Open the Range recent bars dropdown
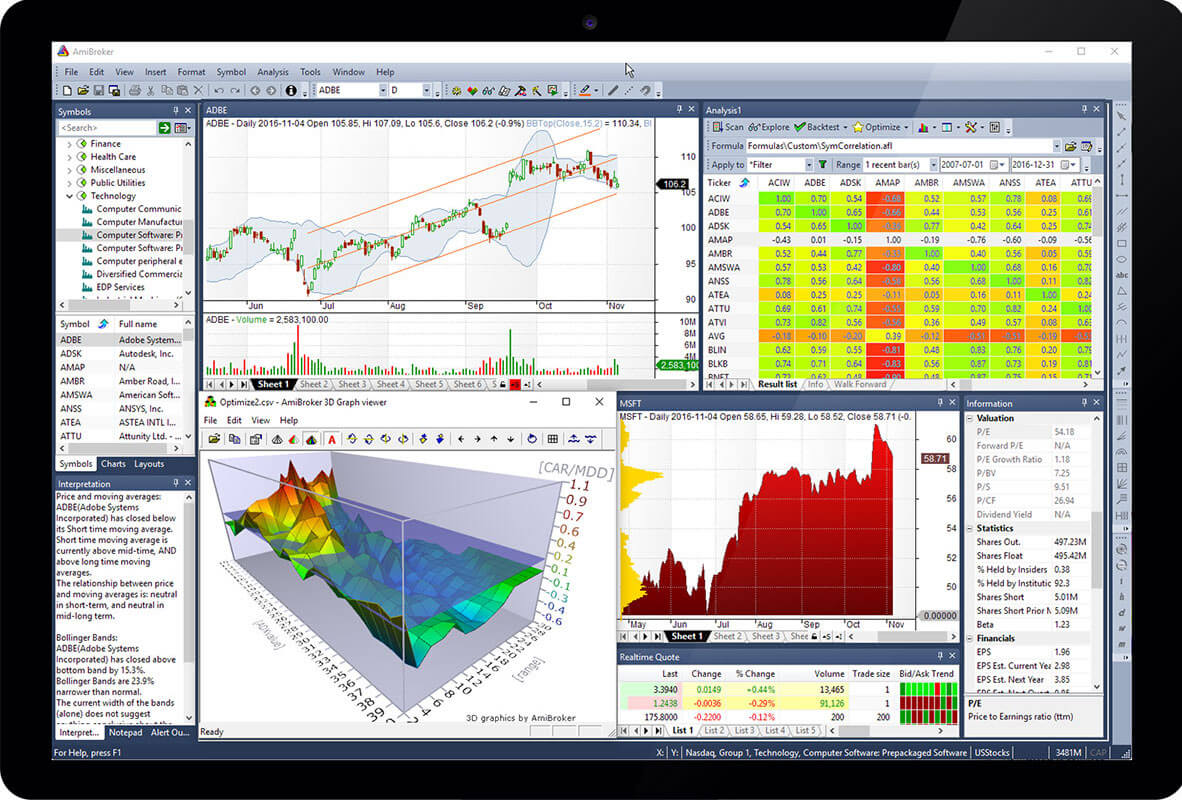1182x800 pixels. pos(933,164)
